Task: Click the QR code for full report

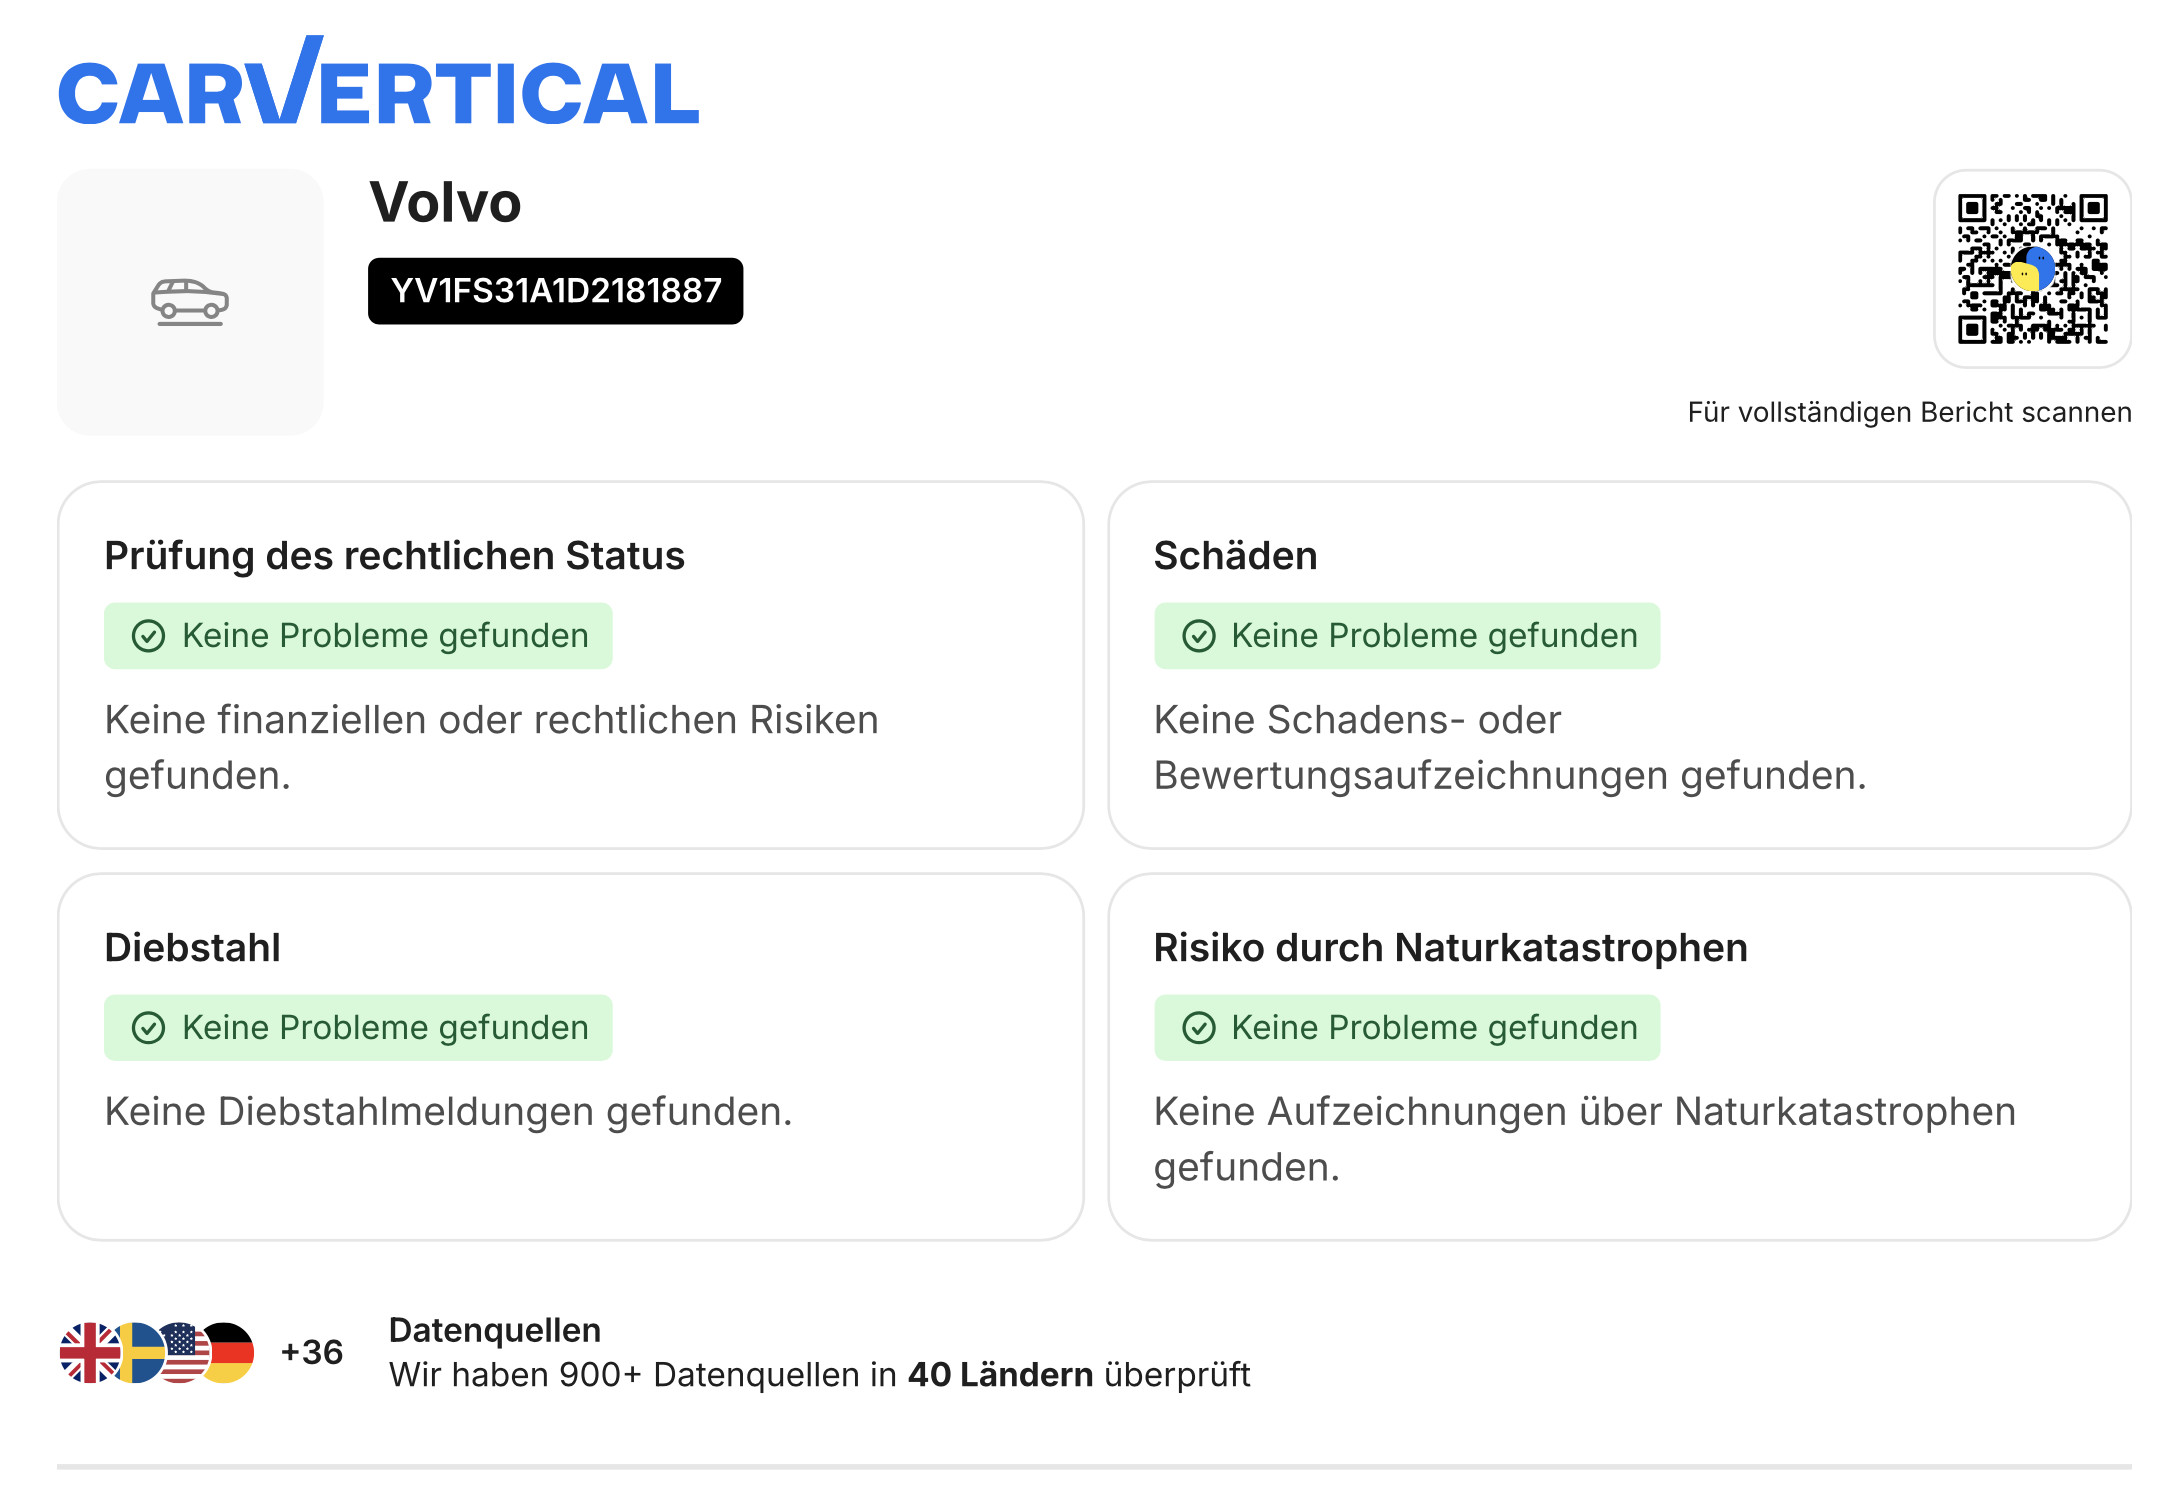Action: coord(2032,268)
